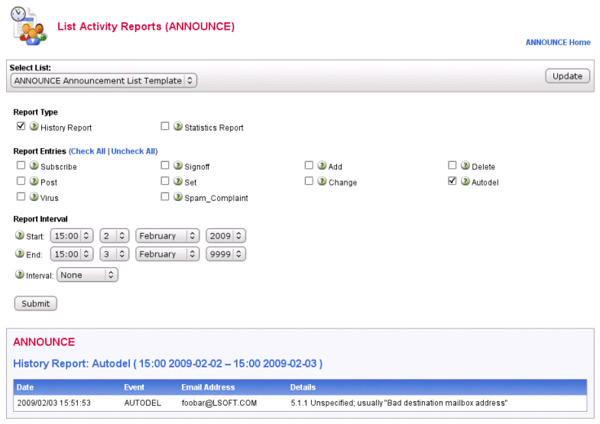The height and width of the screenshot is (424, 600).
Task: Click the help icon next to Subscribe
Action: (34, 165)
